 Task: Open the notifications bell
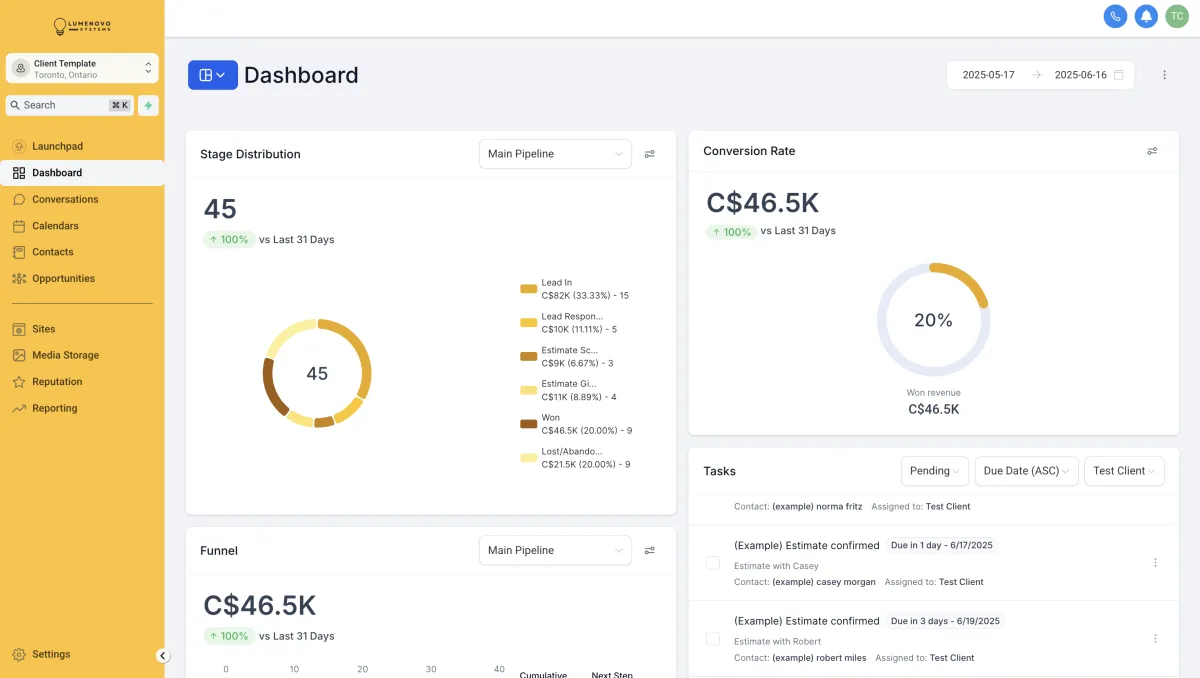(x=1146, y=16)
